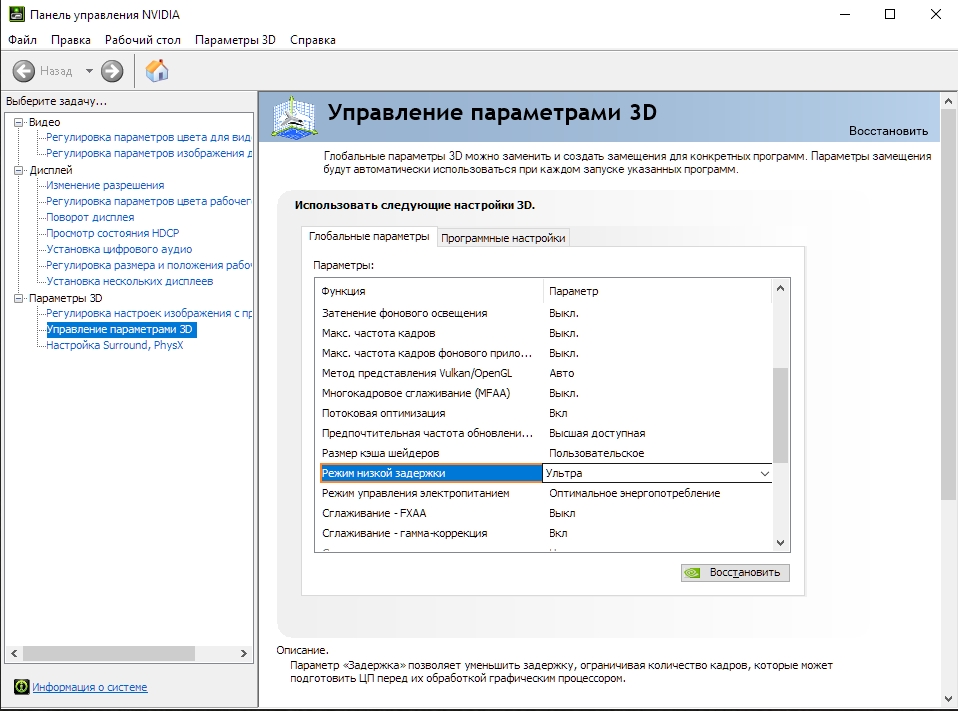The height and width of the screenshot is (711, 958).
Task: Open Регулировка настроек изображения с просмотром
Action: [148, 313]
